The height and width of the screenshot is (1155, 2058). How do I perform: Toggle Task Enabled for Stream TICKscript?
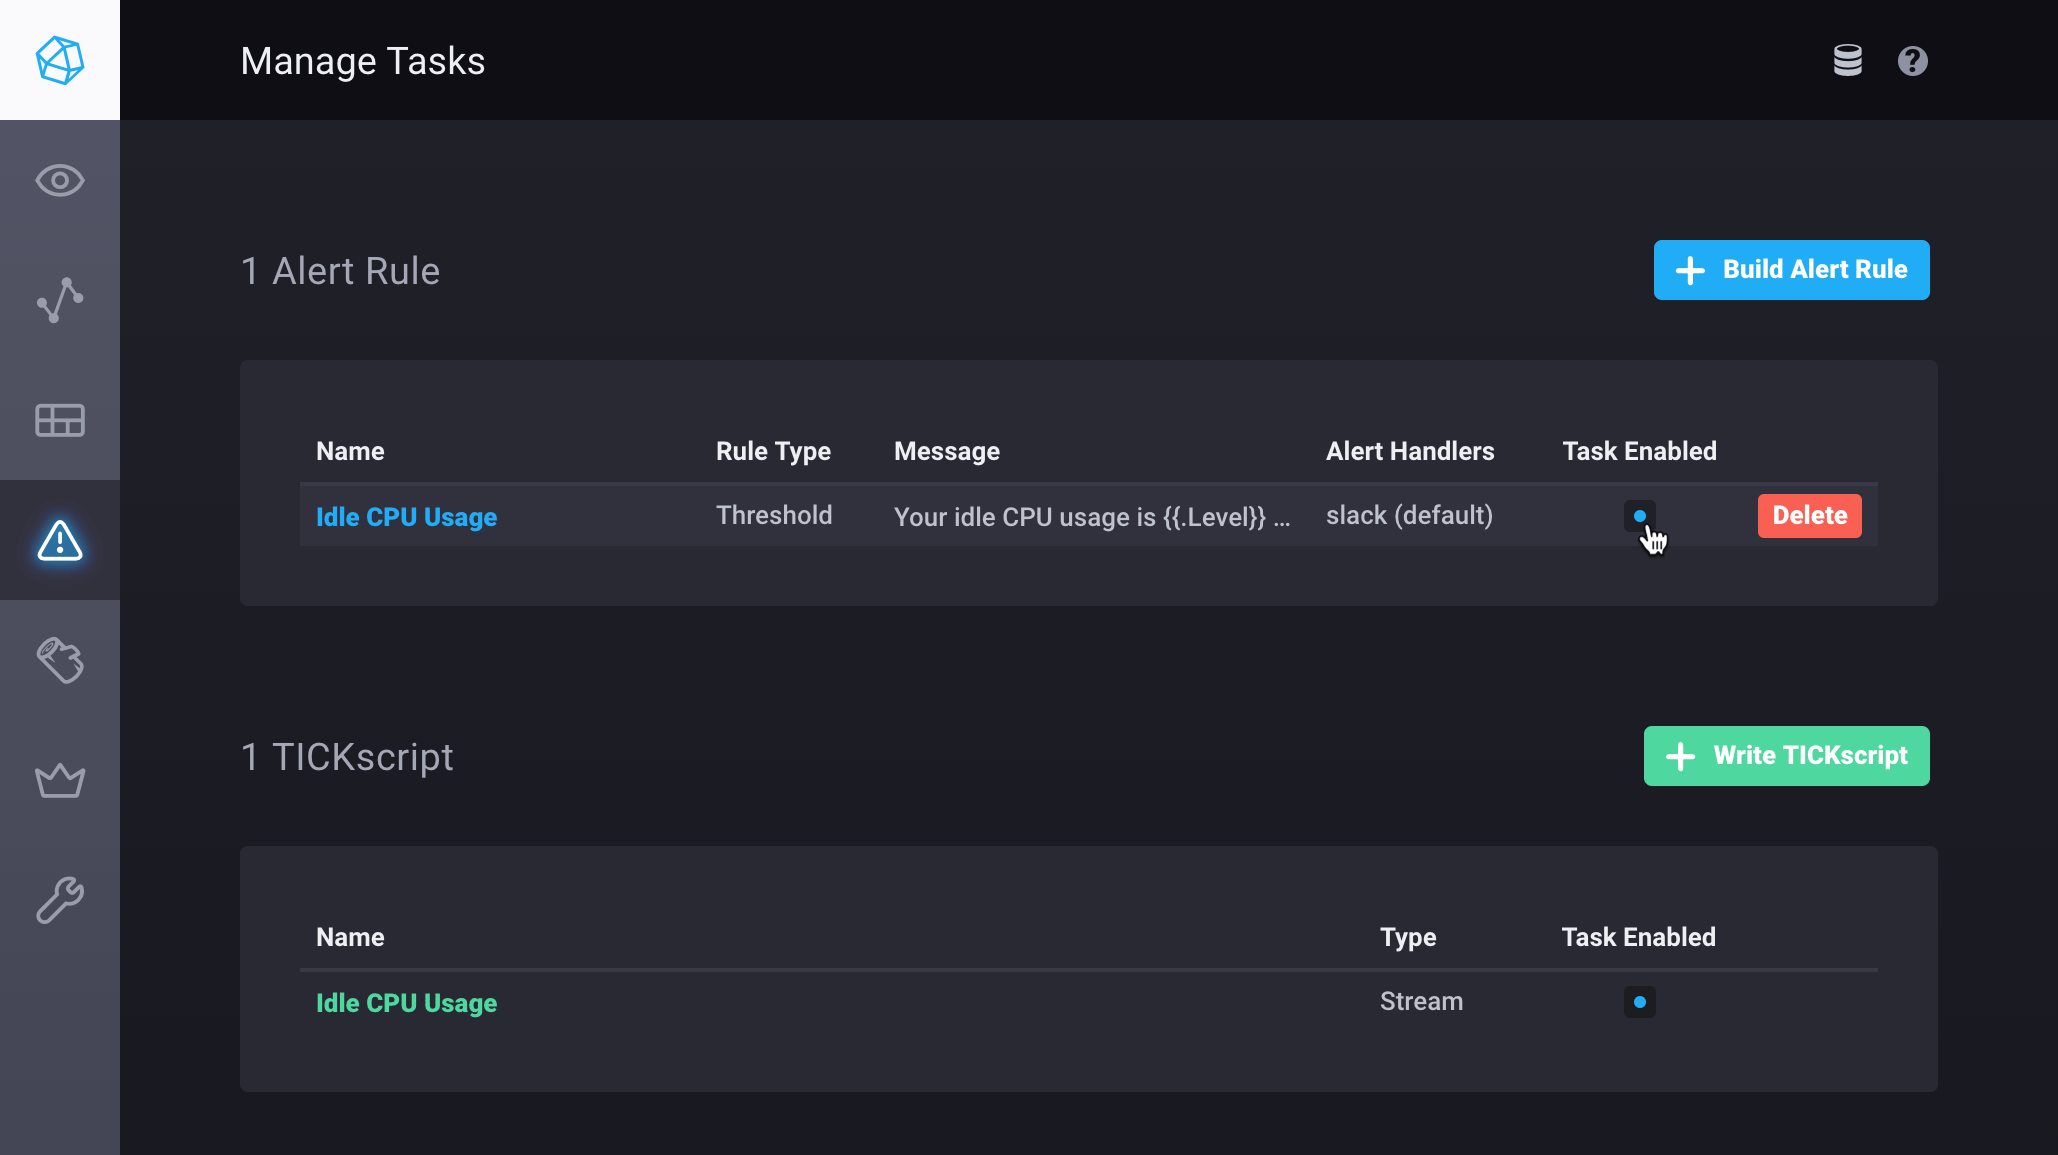1639,1002
